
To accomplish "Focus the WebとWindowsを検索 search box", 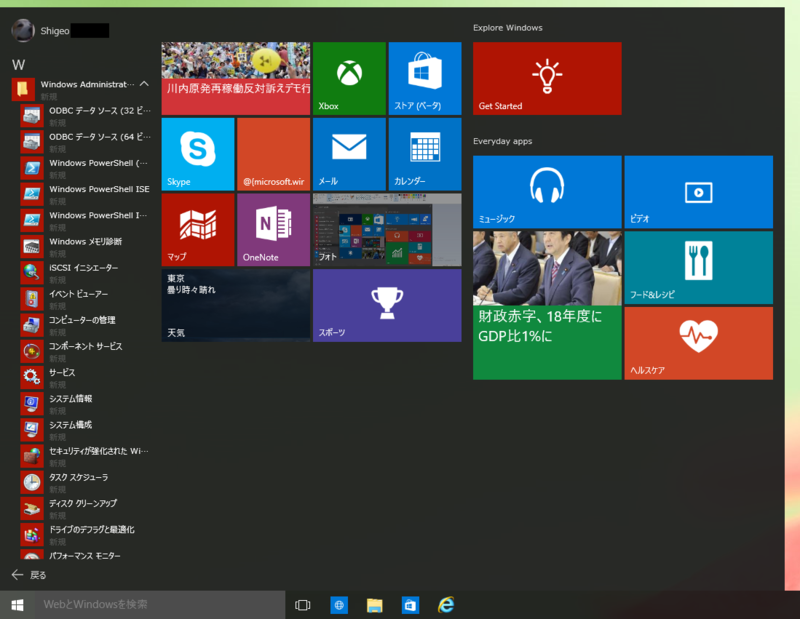I will tap(160, 605).
